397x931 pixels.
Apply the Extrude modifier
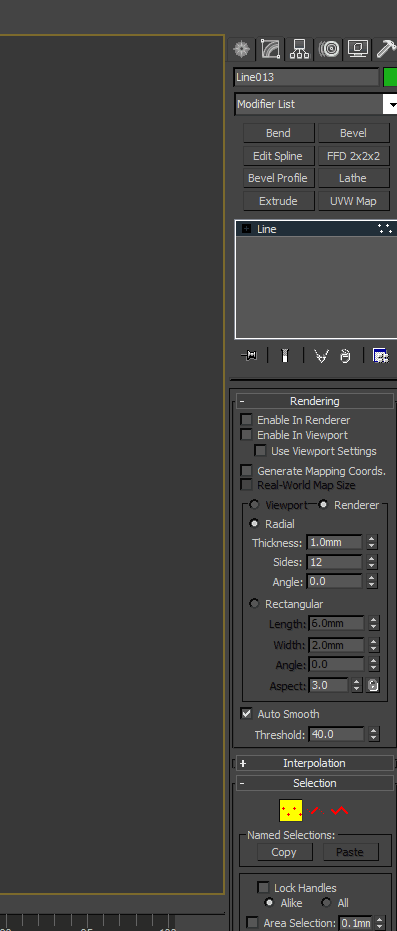(278, 201)
